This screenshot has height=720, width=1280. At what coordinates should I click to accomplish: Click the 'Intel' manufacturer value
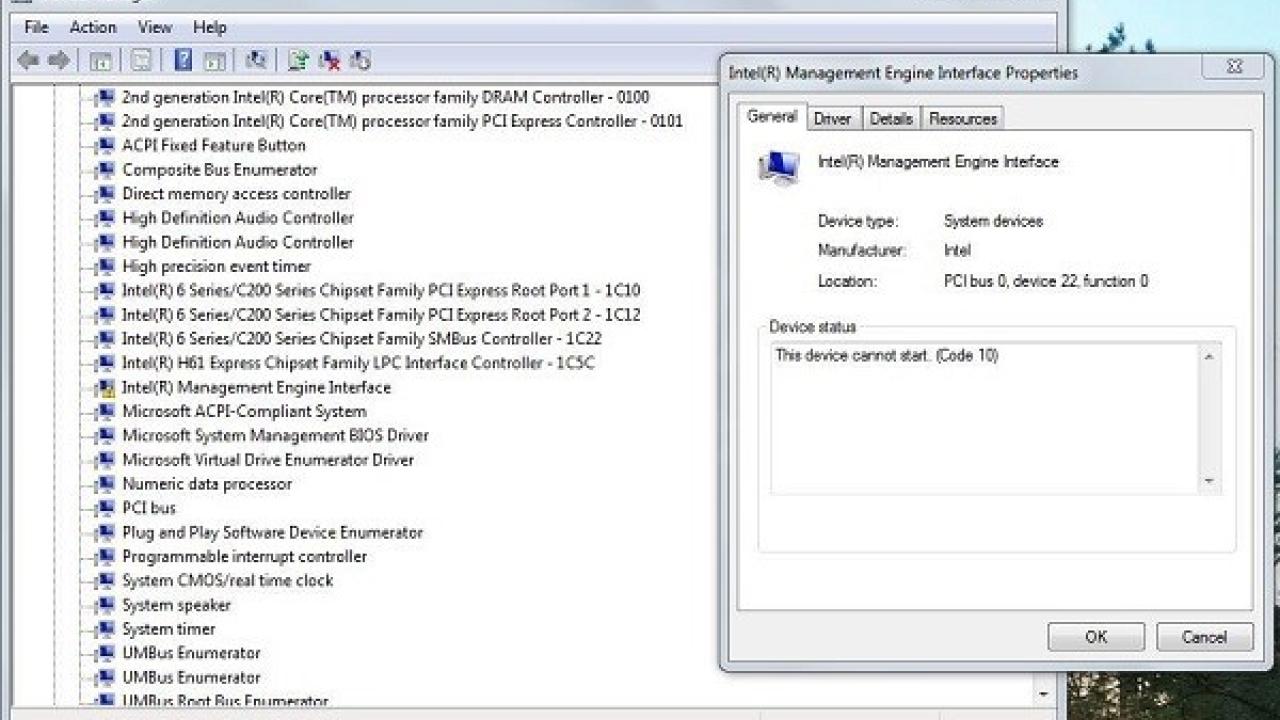(957, 251)
